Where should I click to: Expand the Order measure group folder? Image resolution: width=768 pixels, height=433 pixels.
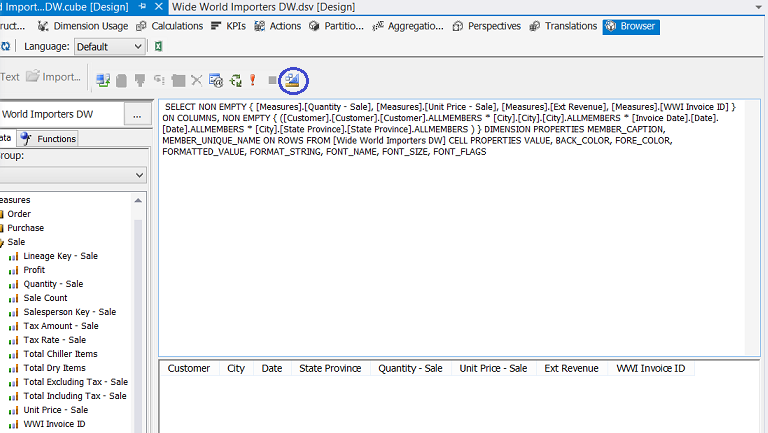(19, 214)
